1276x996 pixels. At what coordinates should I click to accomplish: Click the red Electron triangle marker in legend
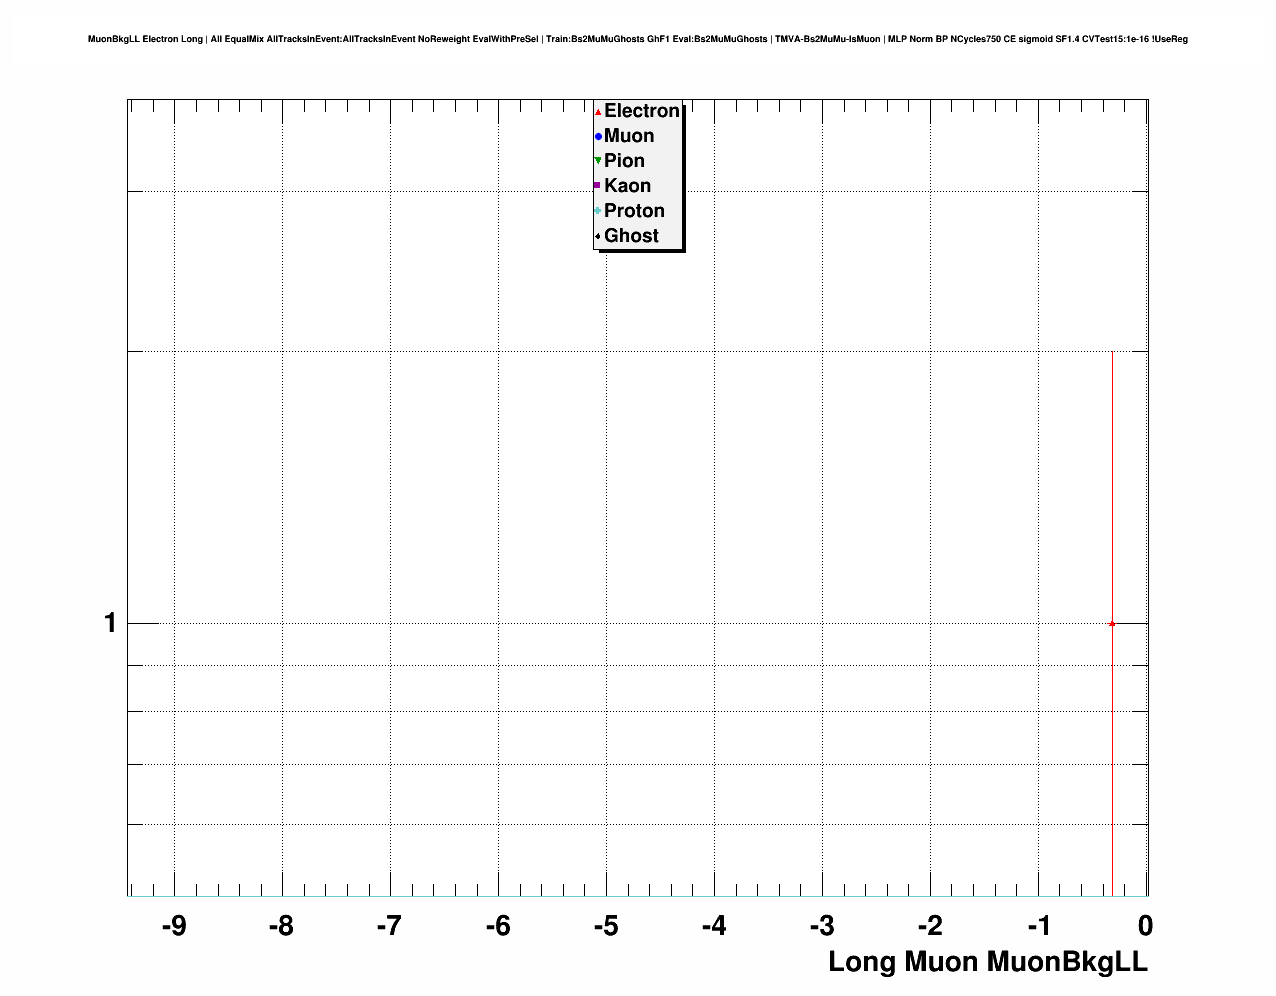tap(598, 112)
